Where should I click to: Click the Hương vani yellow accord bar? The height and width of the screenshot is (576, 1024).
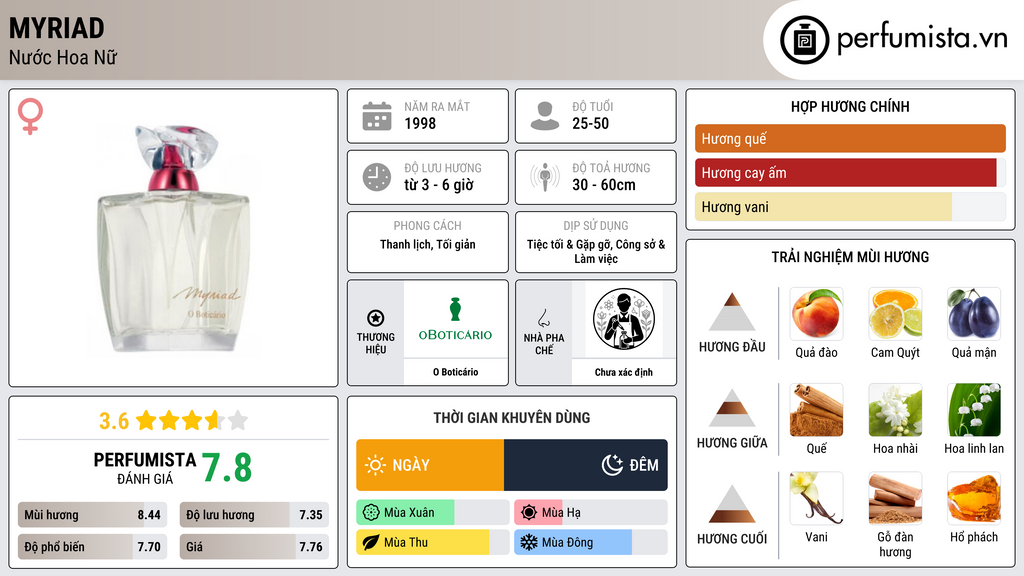tap(850, 207)
